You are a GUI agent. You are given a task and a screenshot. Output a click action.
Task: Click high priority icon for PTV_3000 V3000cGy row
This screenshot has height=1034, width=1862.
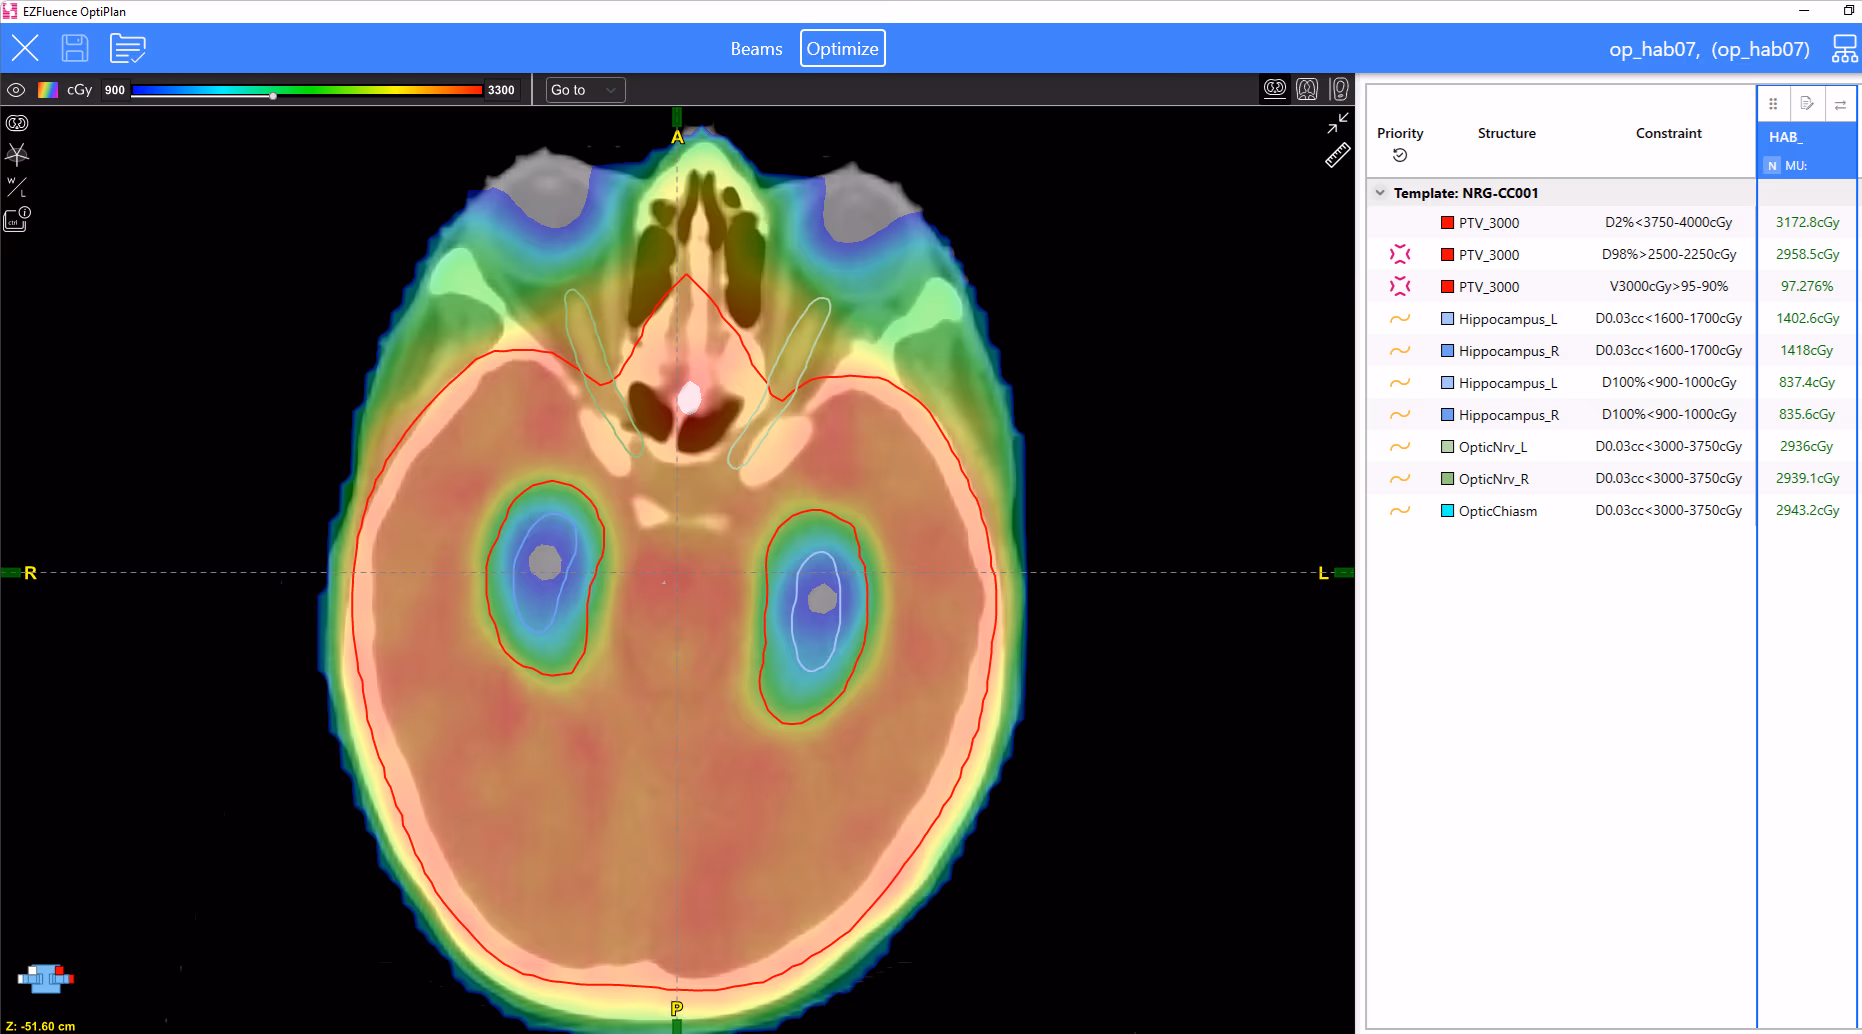click(x=1400, y=286)
